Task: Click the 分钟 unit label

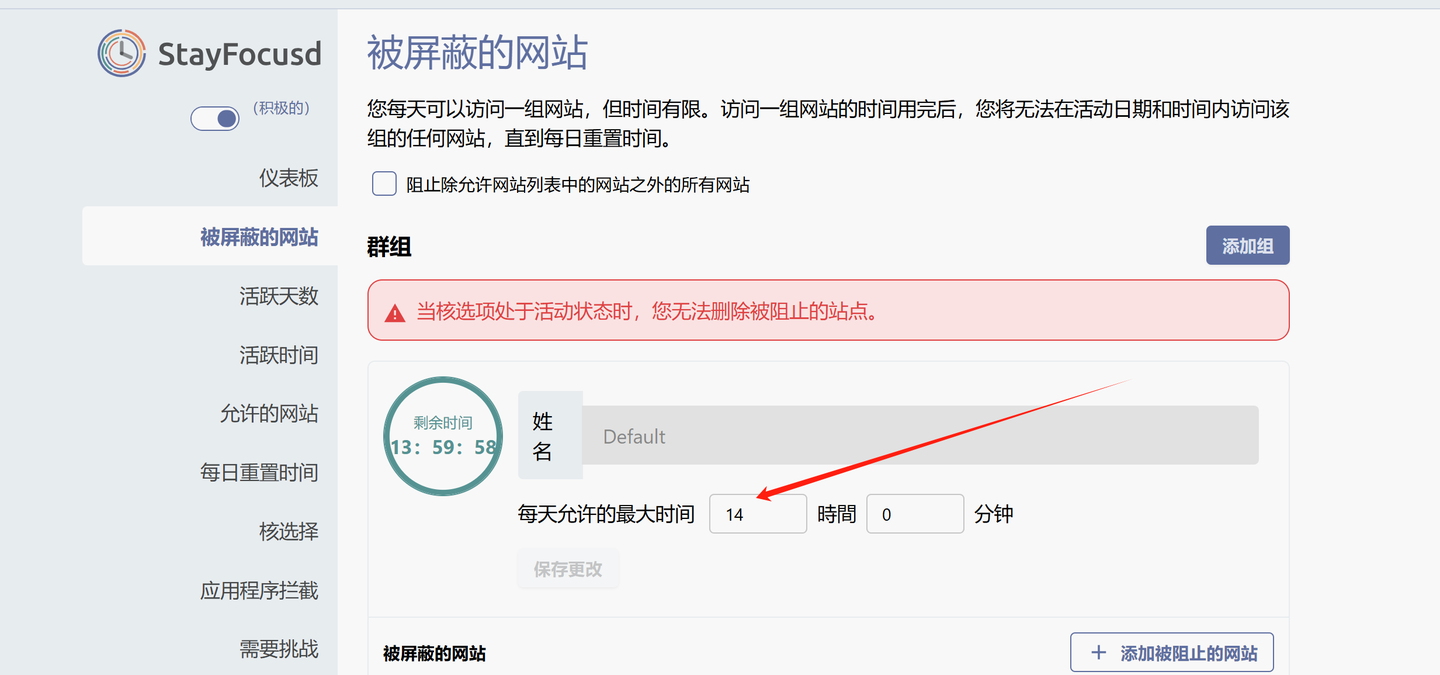Action: point(994,514)
